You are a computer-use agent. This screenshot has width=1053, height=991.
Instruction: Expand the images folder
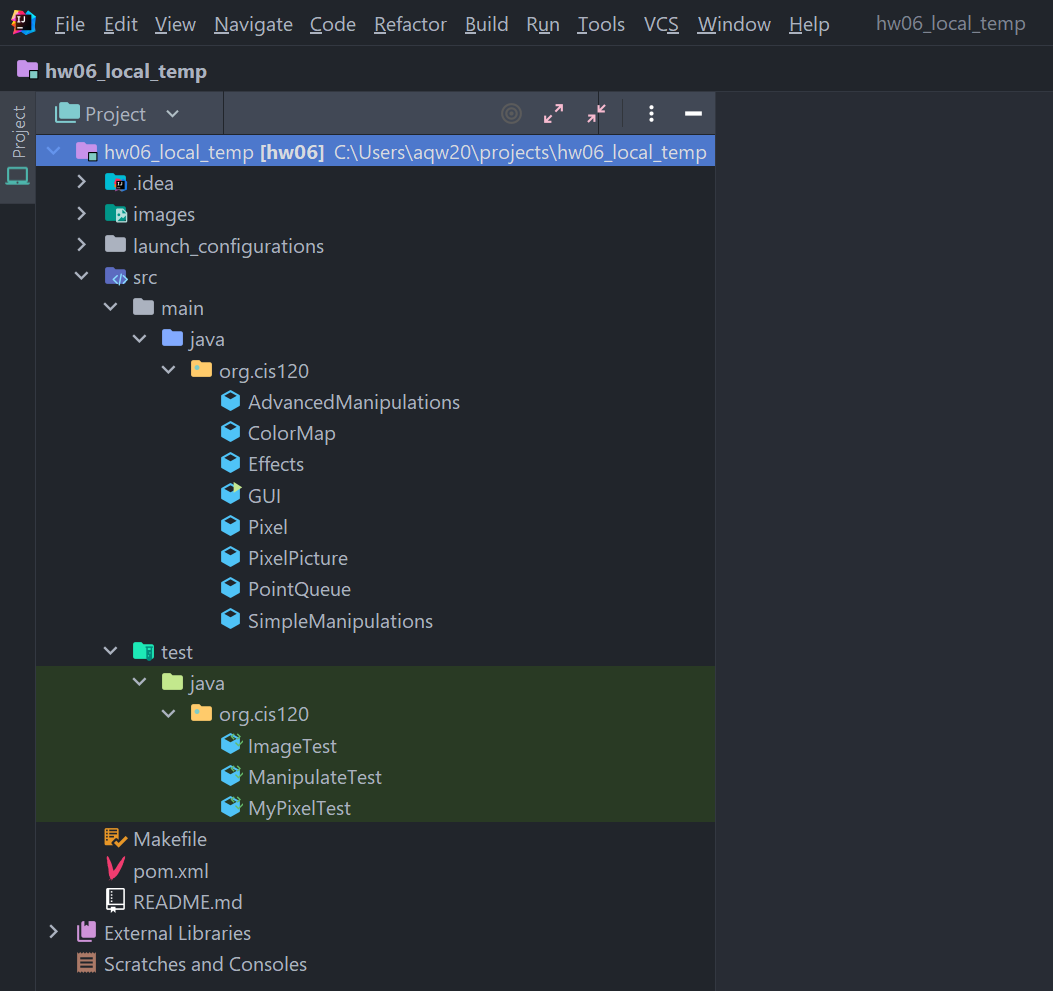(x=81, y=214)
